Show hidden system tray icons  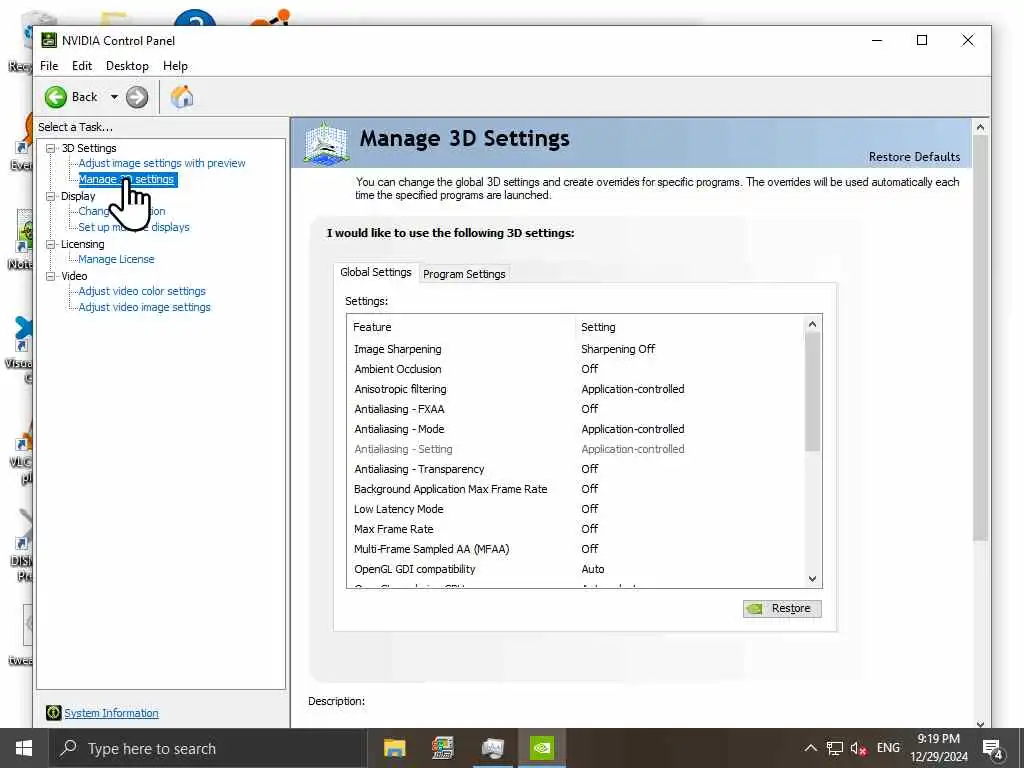[810, 748]
